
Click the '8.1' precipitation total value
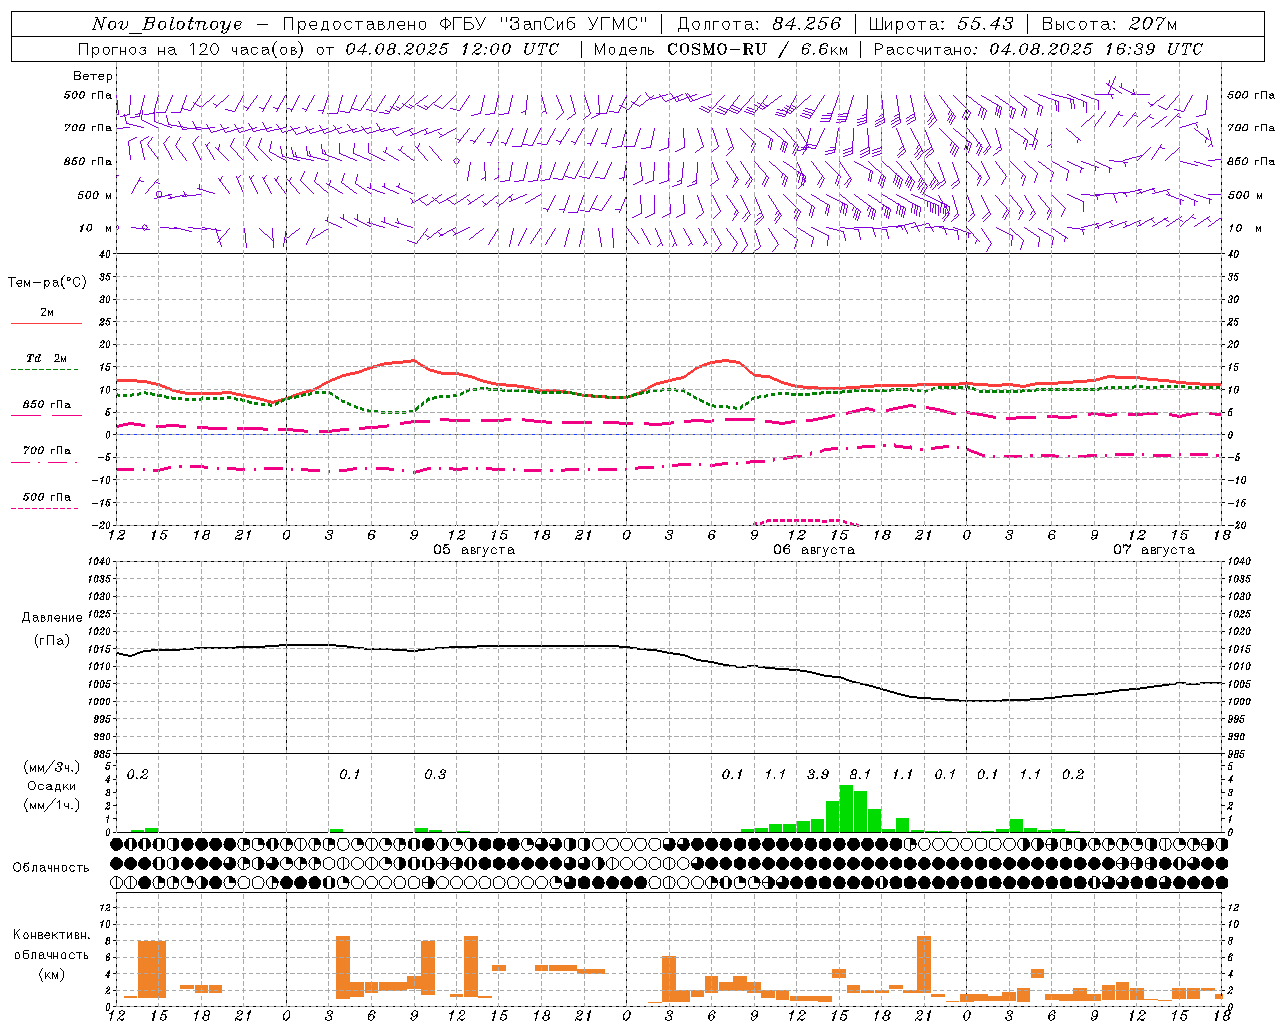pyautogui.click(x=860, y=774)
